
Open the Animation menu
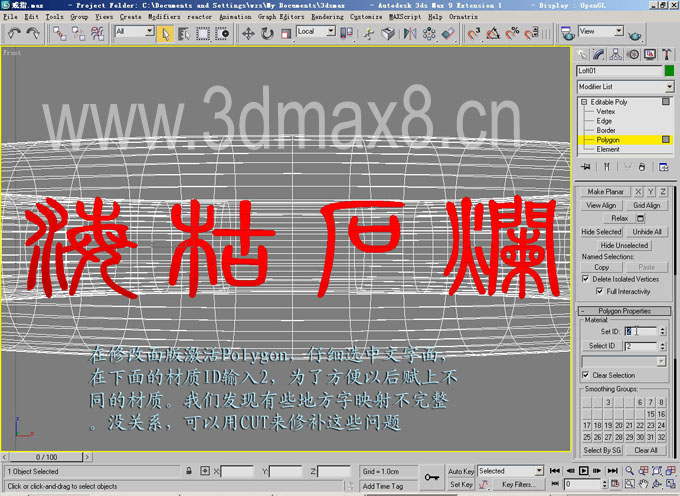(235, 16)
